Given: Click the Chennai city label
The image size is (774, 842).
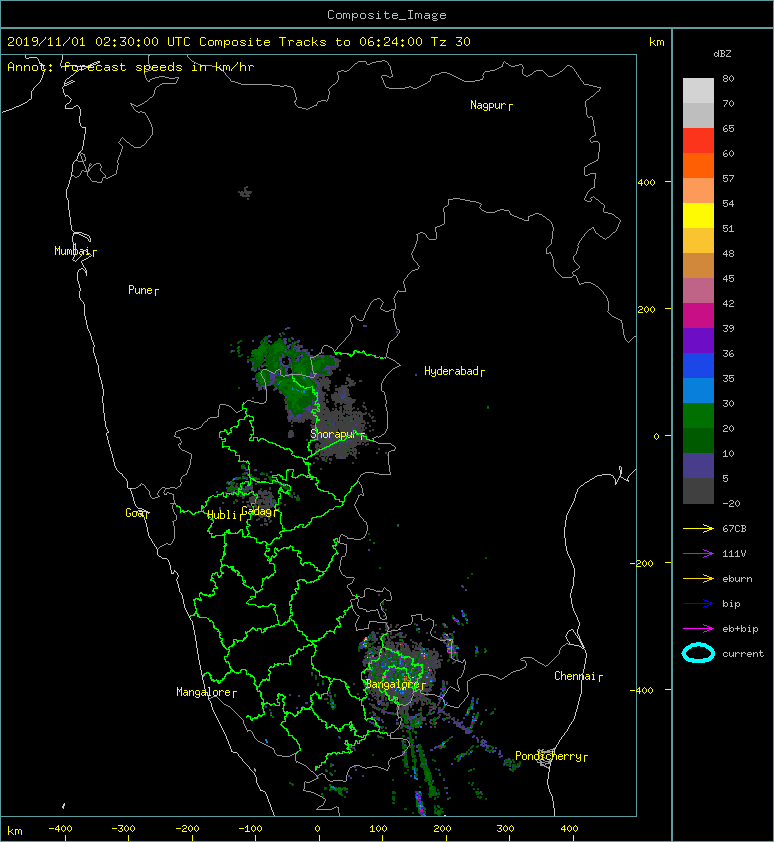Looking at the screenshot, I should (x=578, y=677).
